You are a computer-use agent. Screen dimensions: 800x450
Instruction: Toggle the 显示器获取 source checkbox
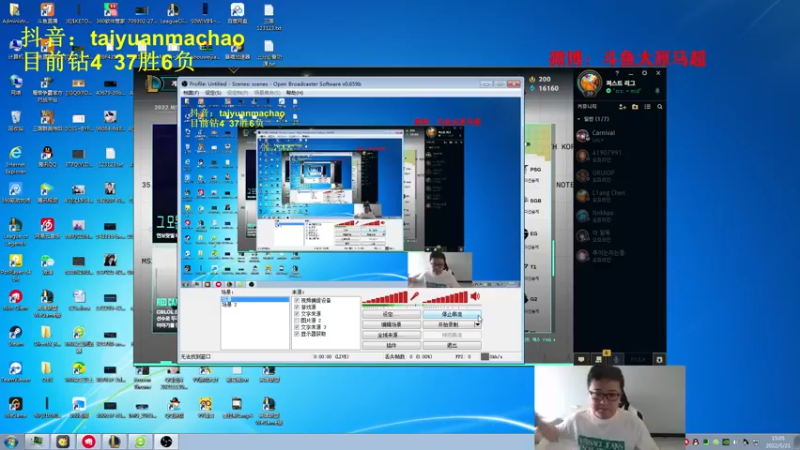pyautogui.click(x=296, y=334)
